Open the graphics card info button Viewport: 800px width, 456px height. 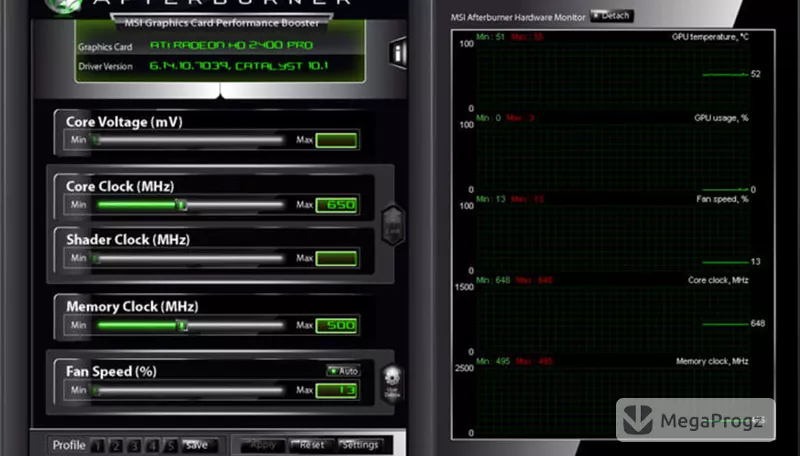tap(398, 52)
